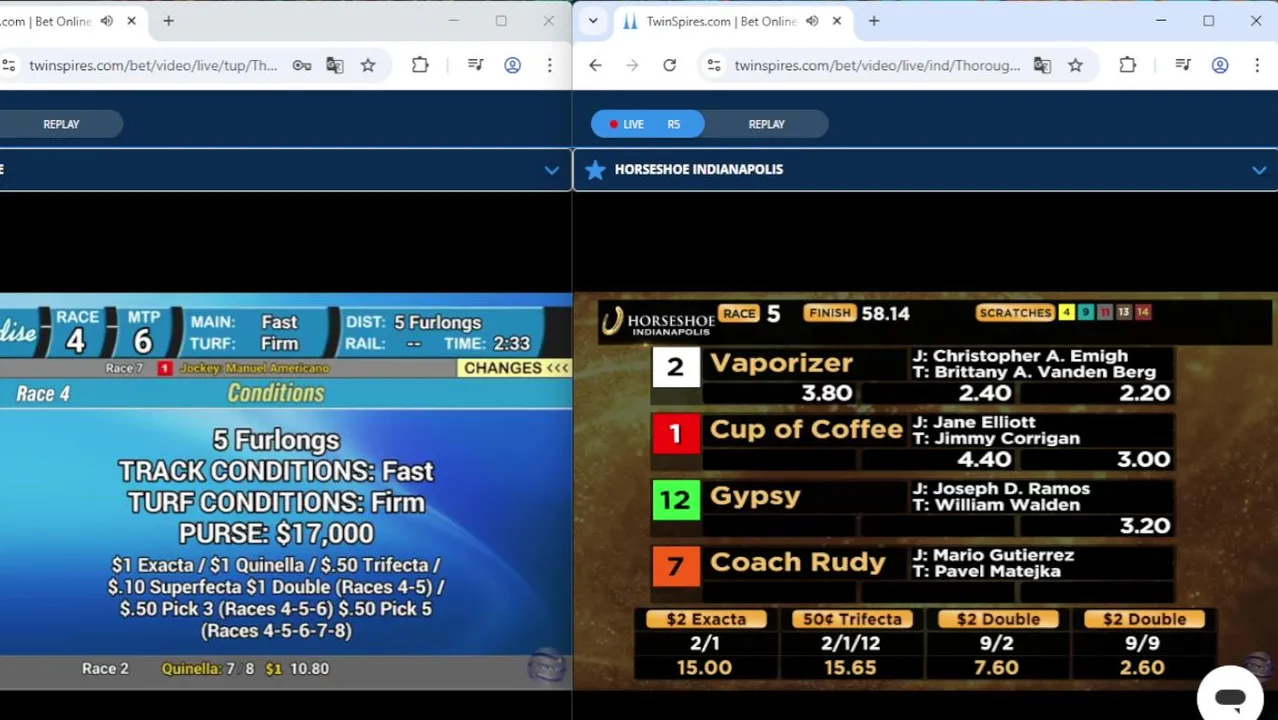
Task: Open password key icon in left address bar
Action: point(301,65)
